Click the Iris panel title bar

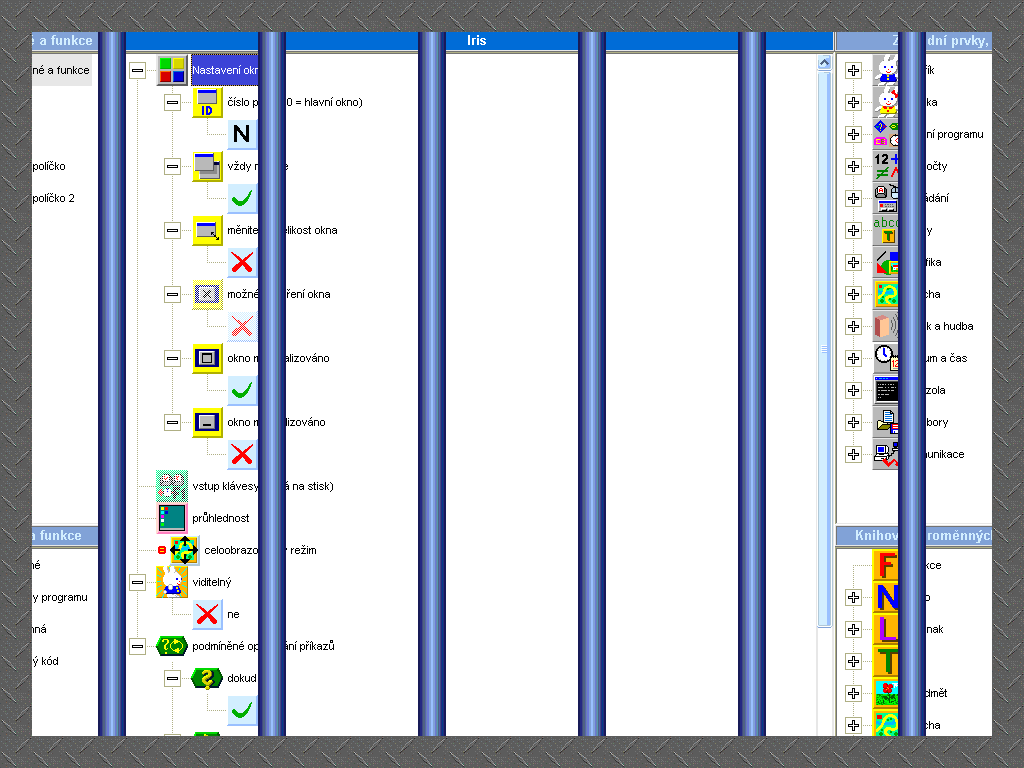click(x=476, y=41)
